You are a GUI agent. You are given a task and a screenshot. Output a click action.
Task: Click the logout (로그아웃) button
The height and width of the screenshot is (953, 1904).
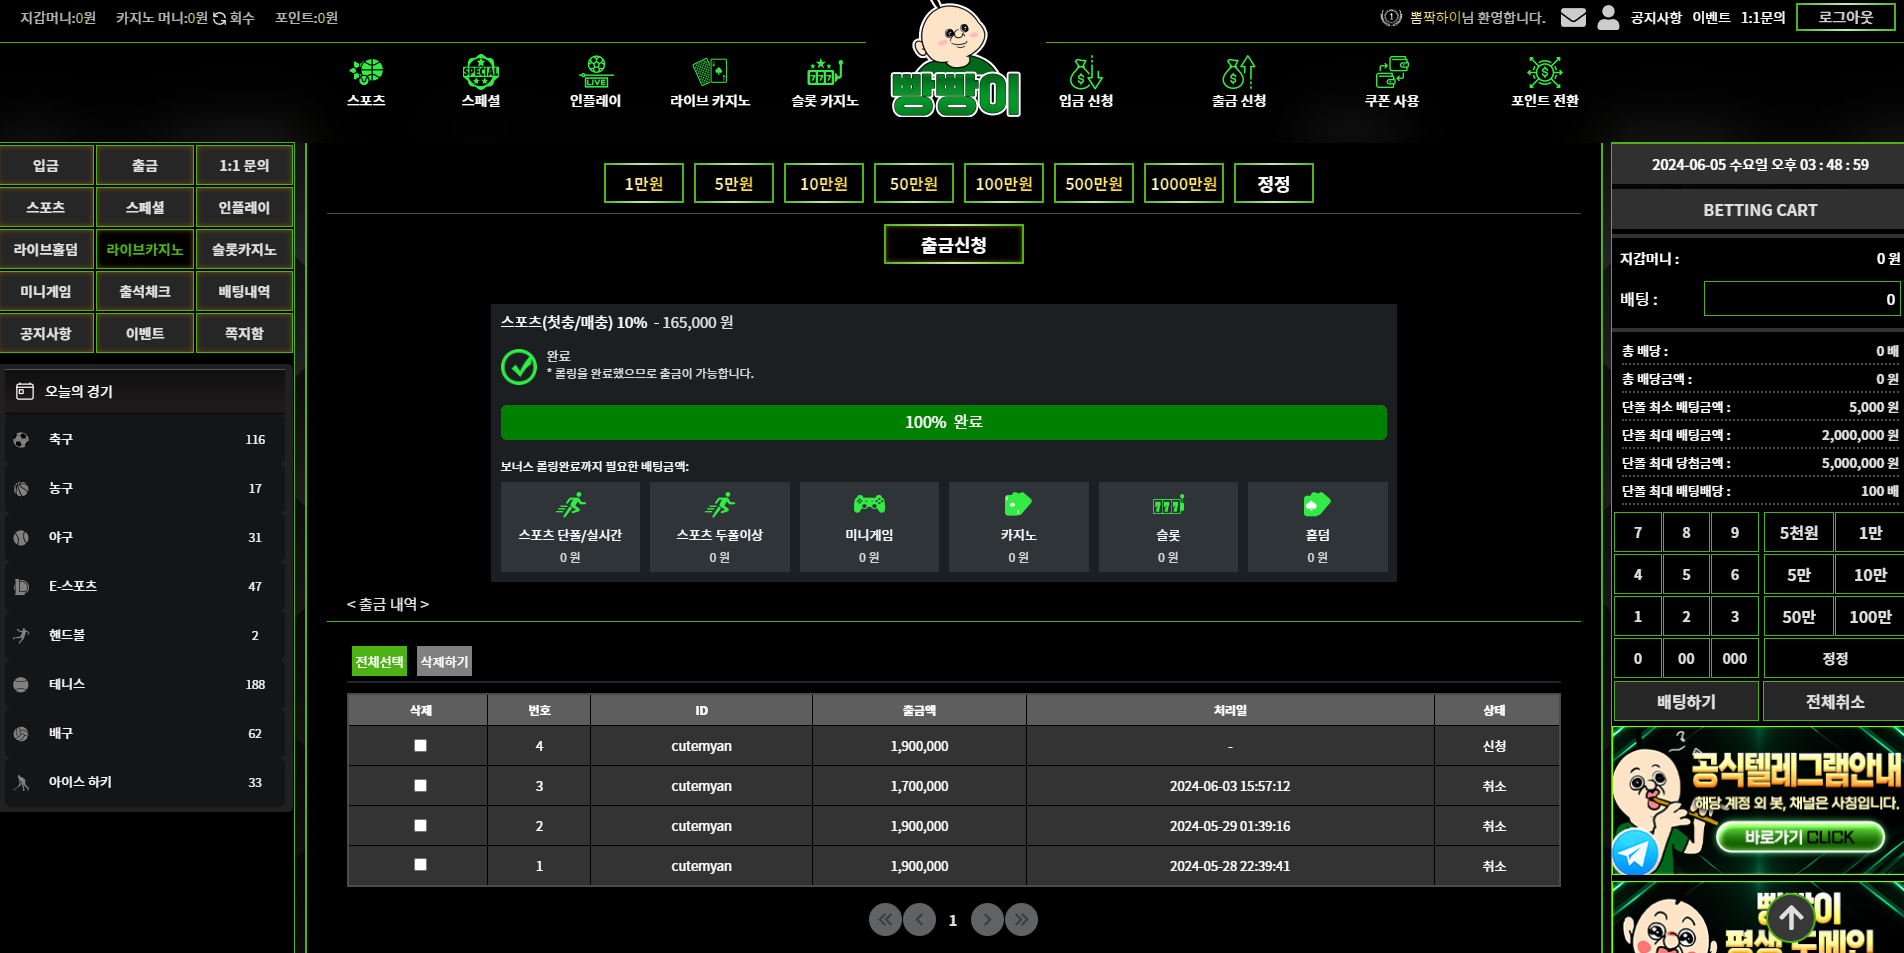(1845, 18)
